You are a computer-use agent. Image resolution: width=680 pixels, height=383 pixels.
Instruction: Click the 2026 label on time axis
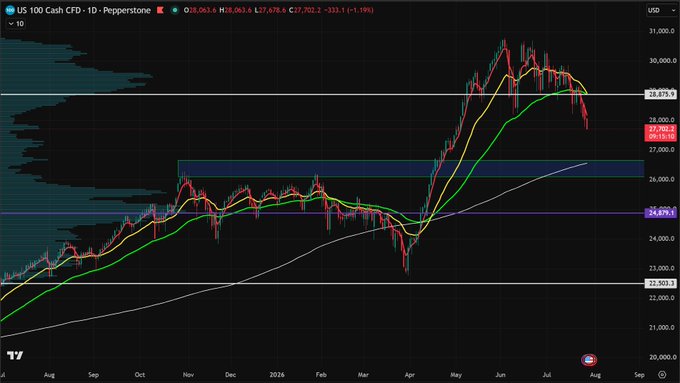[276, 374]
